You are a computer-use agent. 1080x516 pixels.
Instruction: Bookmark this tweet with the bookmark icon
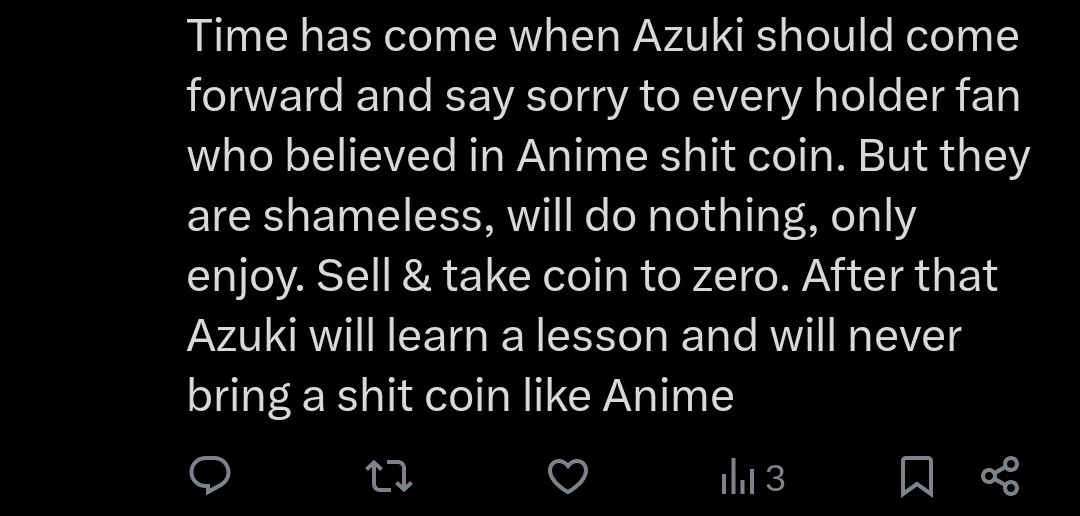[x=917, y=477]
